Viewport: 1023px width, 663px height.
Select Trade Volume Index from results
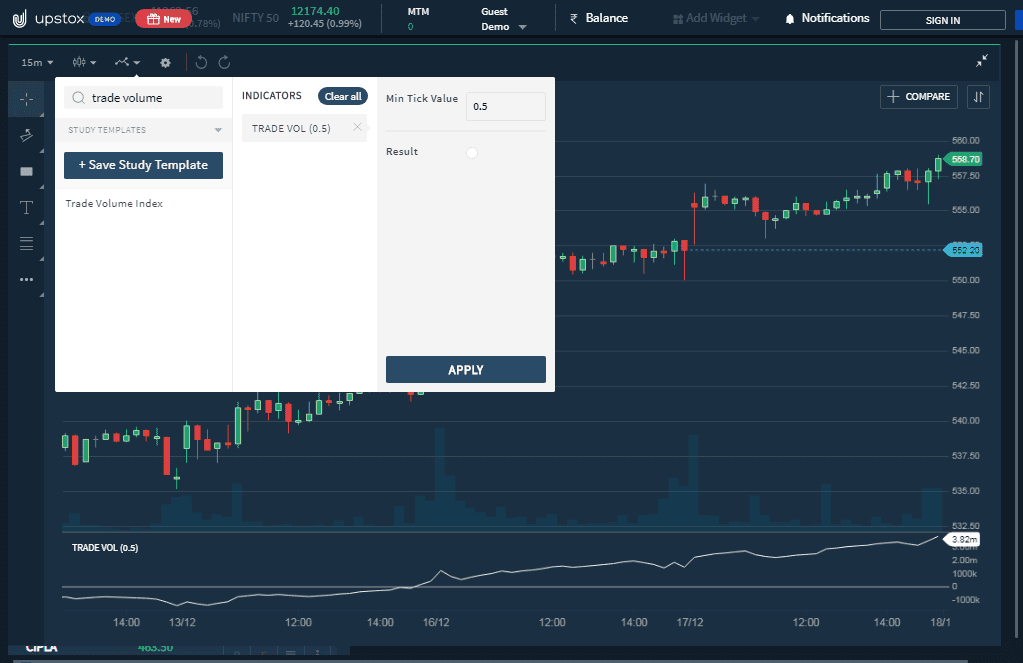[x=114, y=204]
